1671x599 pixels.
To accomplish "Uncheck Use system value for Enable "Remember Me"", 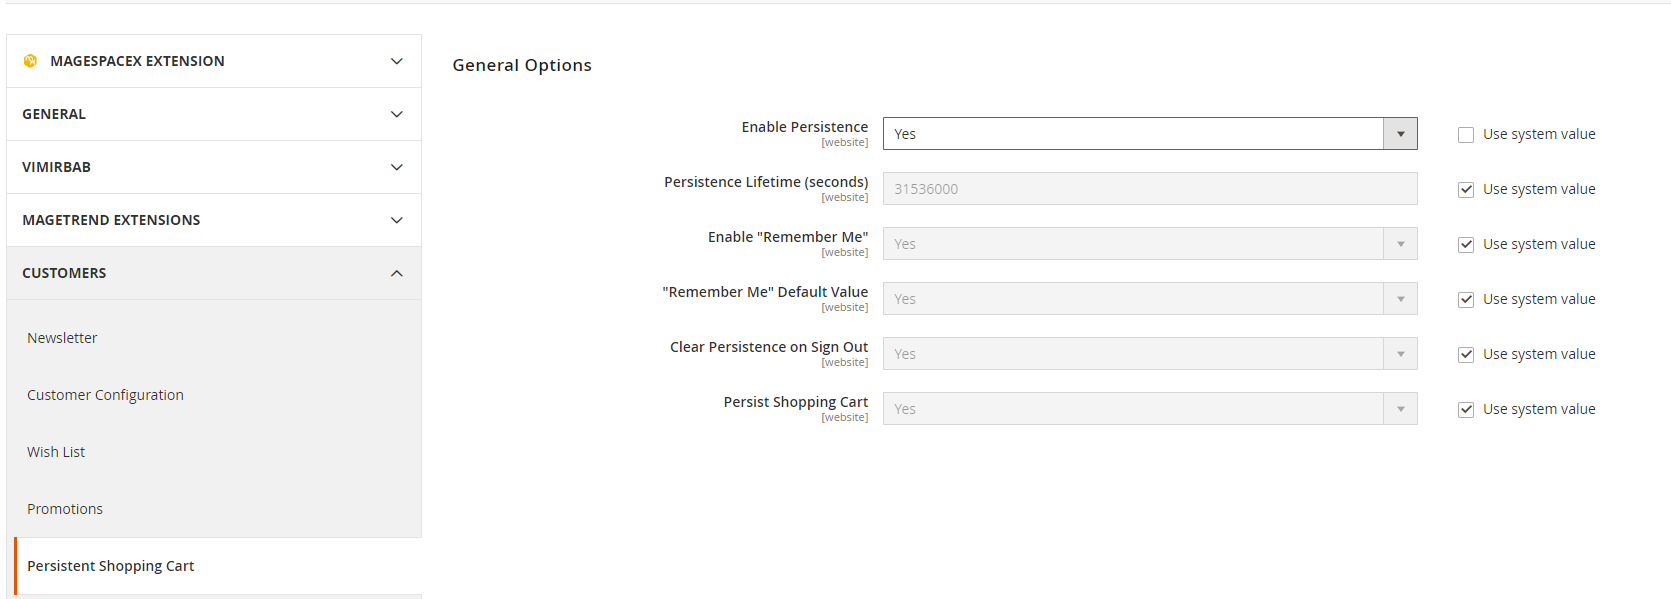I will (1465, 243).
